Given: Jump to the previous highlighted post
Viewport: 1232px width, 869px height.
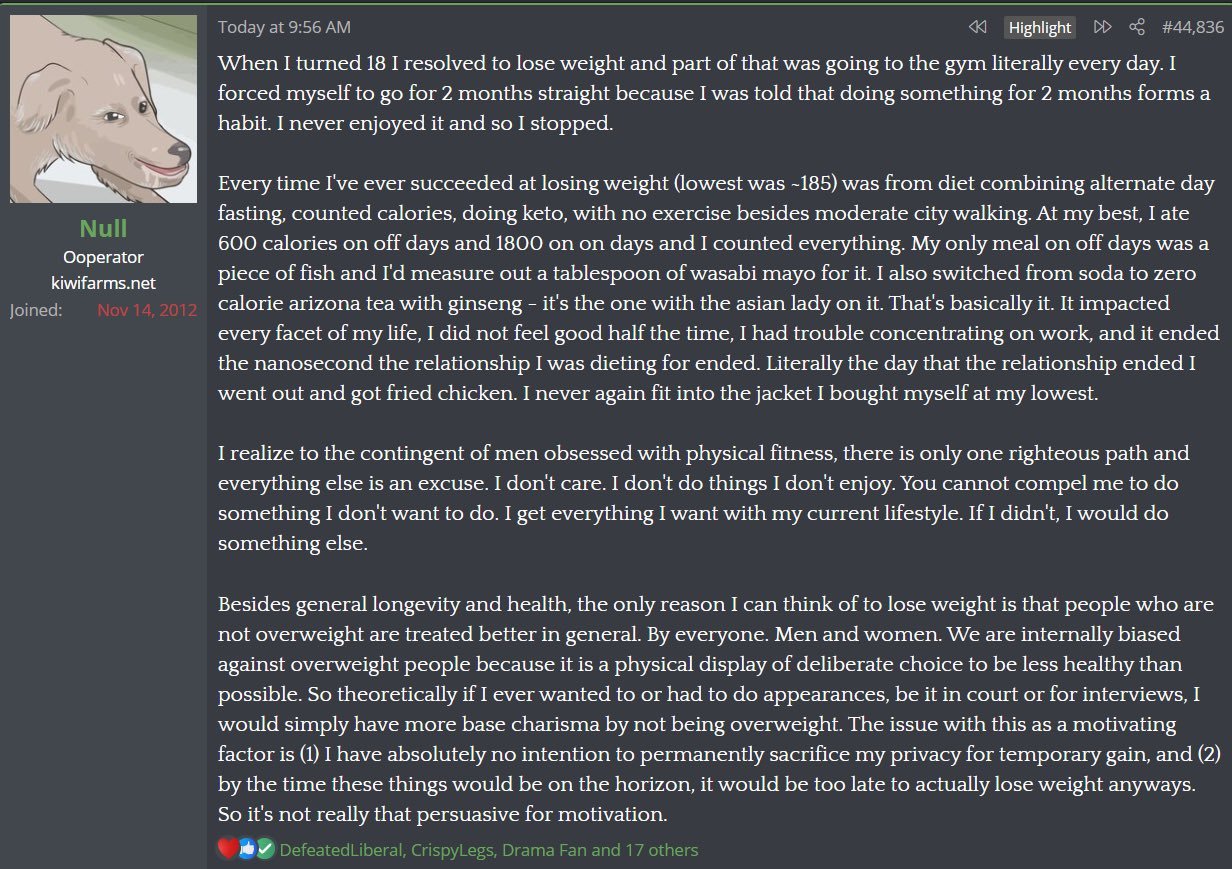Looking at the screenshot, I should pos(978,27).
